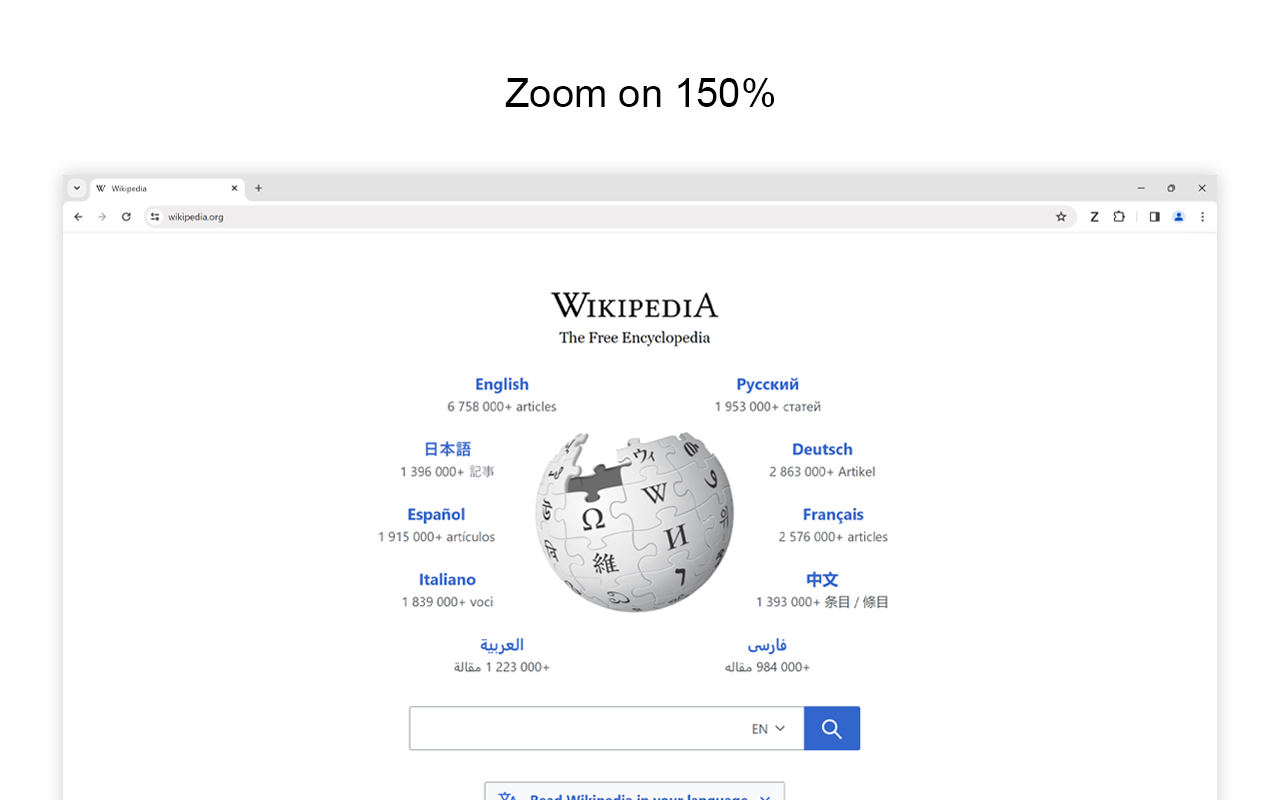Start the Wikipedia search with magnifier button
This screenshot has width=1280, height=800.
tap(831, 728)
